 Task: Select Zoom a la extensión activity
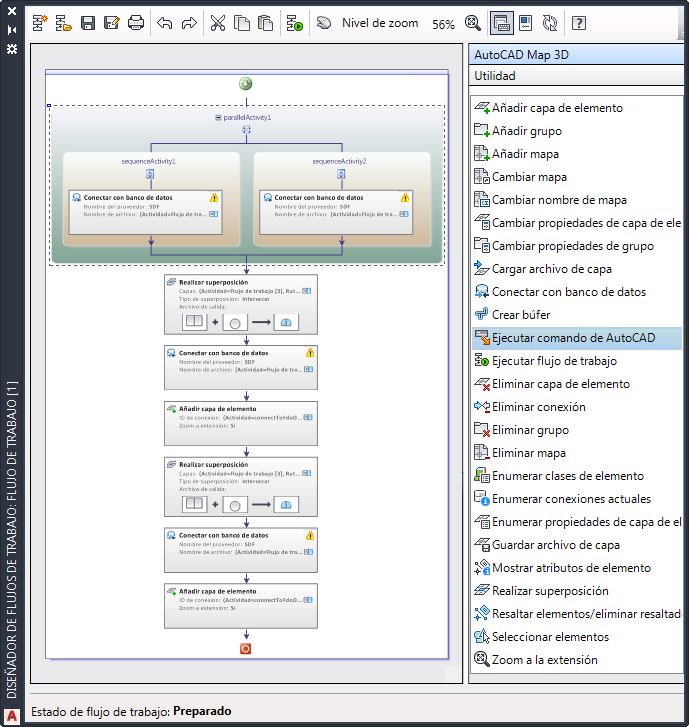tap(577, 660)
